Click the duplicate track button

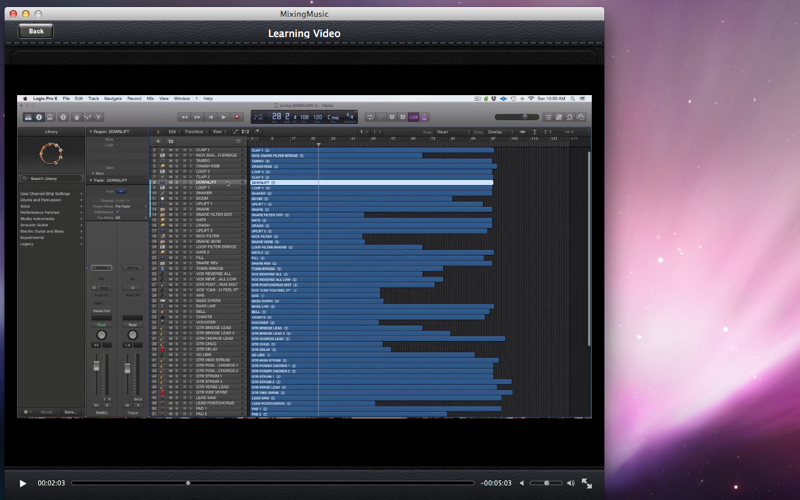coord(170,141)
